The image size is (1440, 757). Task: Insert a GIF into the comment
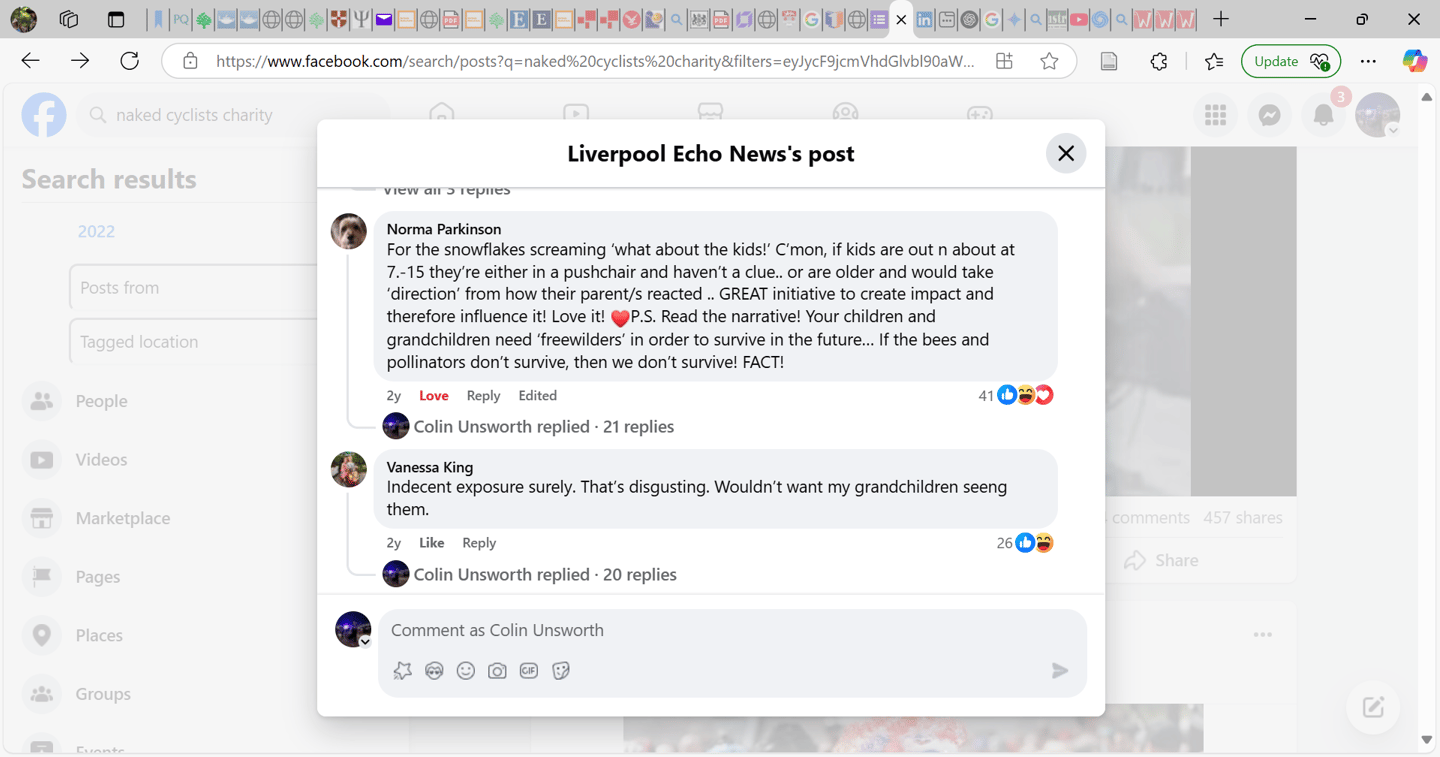click(529, 671)
